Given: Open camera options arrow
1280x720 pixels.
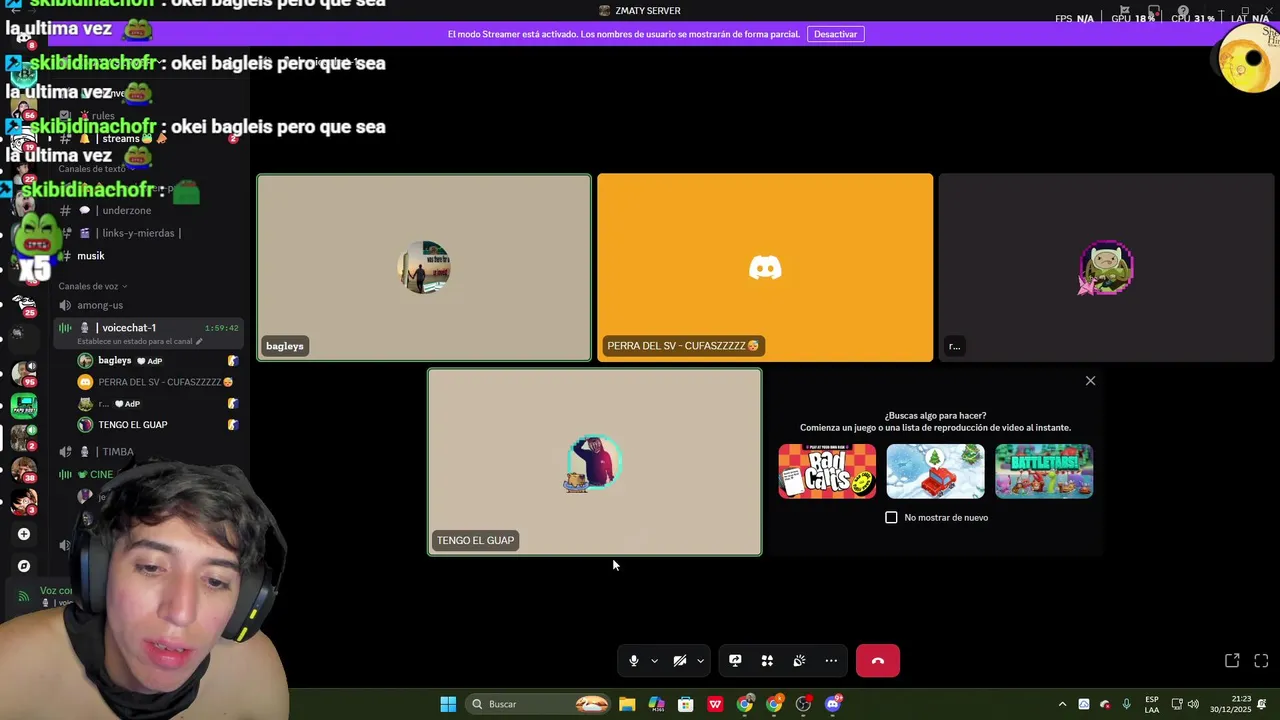Looking at the screenshot, I should point(700,661).
